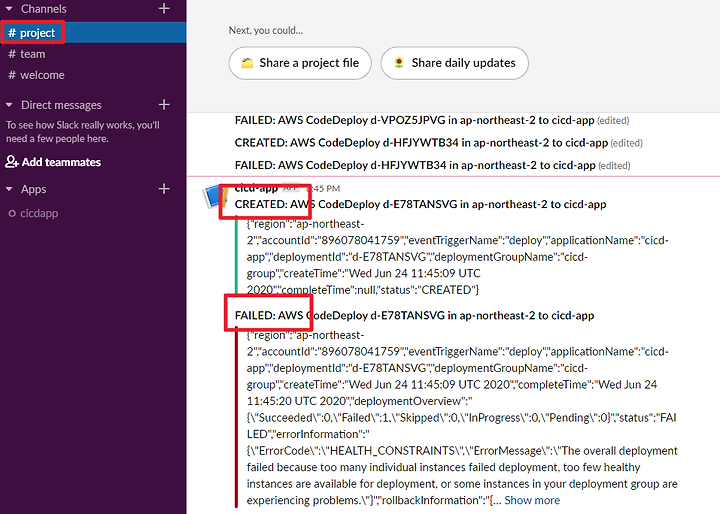The image size is (720, 514).
Task: Start a new direct message with plus icon
Action: tap(164, 105)
